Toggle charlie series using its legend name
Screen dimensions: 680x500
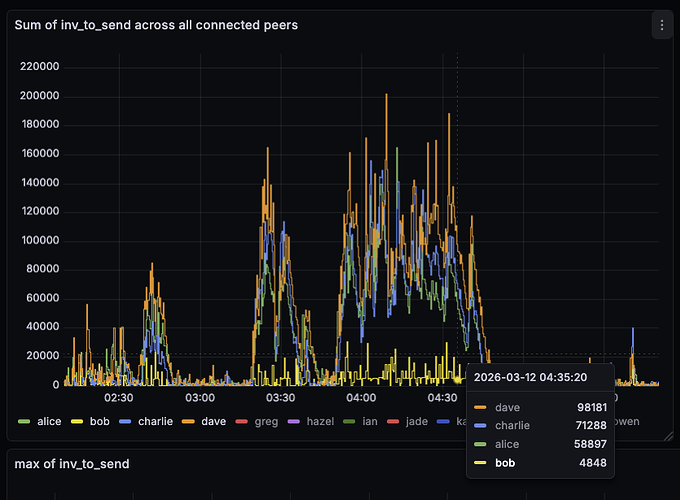155,422
